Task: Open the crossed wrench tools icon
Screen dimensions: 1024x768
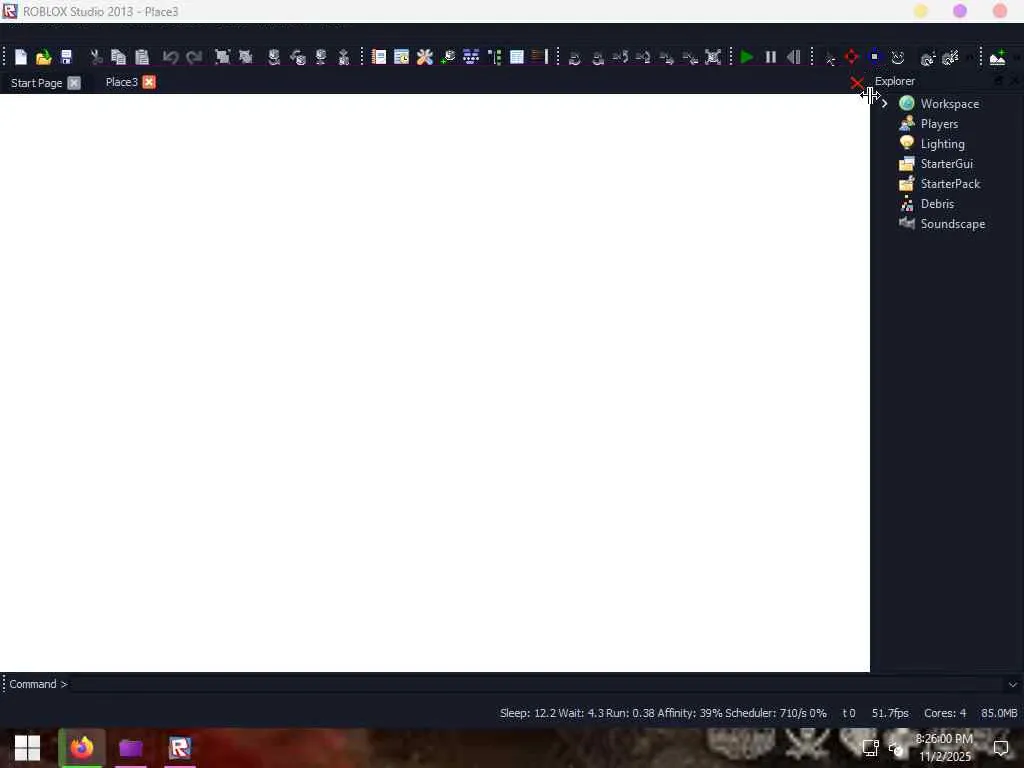Action: [424, 57]
